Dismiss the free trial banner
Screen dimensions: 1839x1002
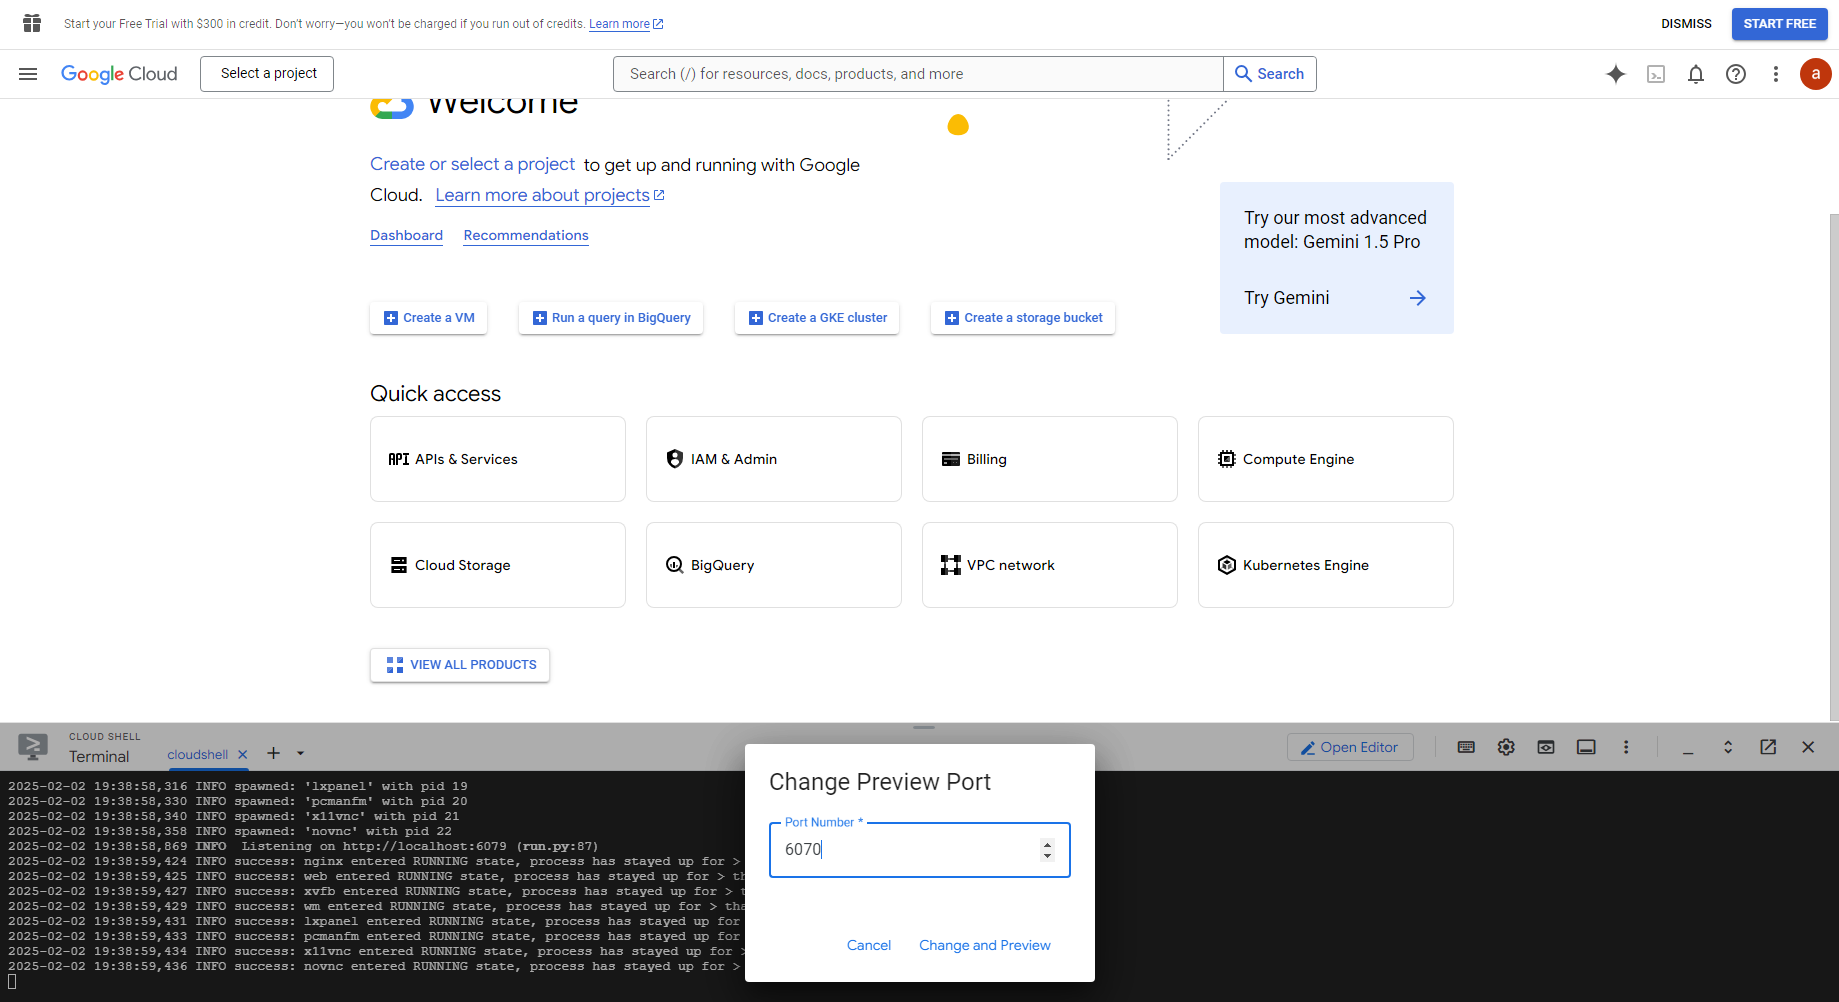[1686, 24]
